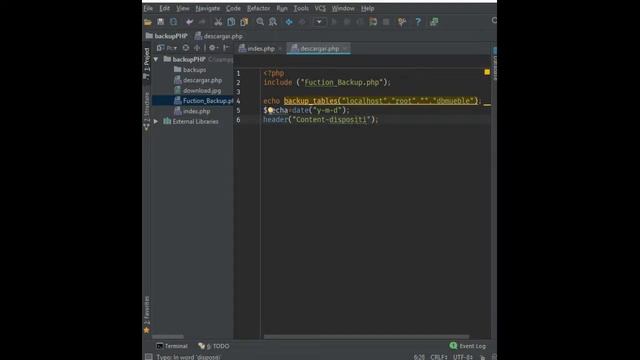
Task: Click the Stop toolbar icon
Action: click(386, 22)
